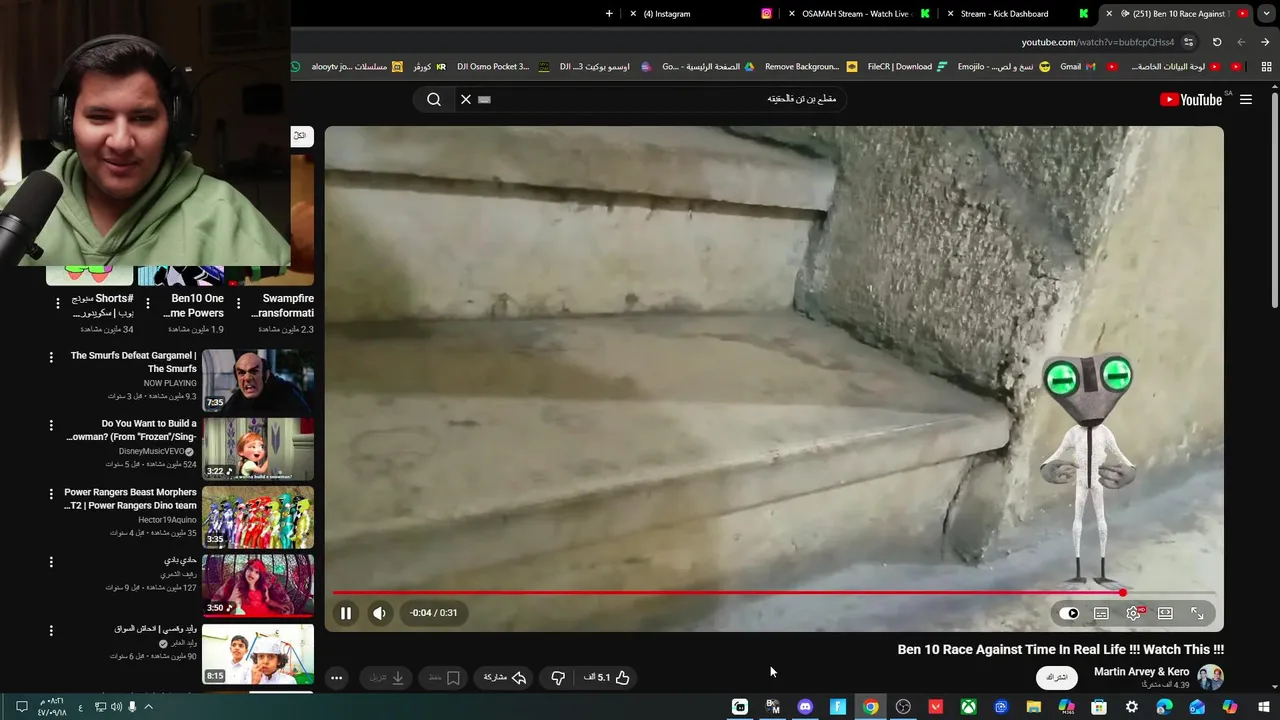Image resolution: width=1280 pixels, height=720 pixels.
Task: Mute the video player volume
Action: pos(379,613)
